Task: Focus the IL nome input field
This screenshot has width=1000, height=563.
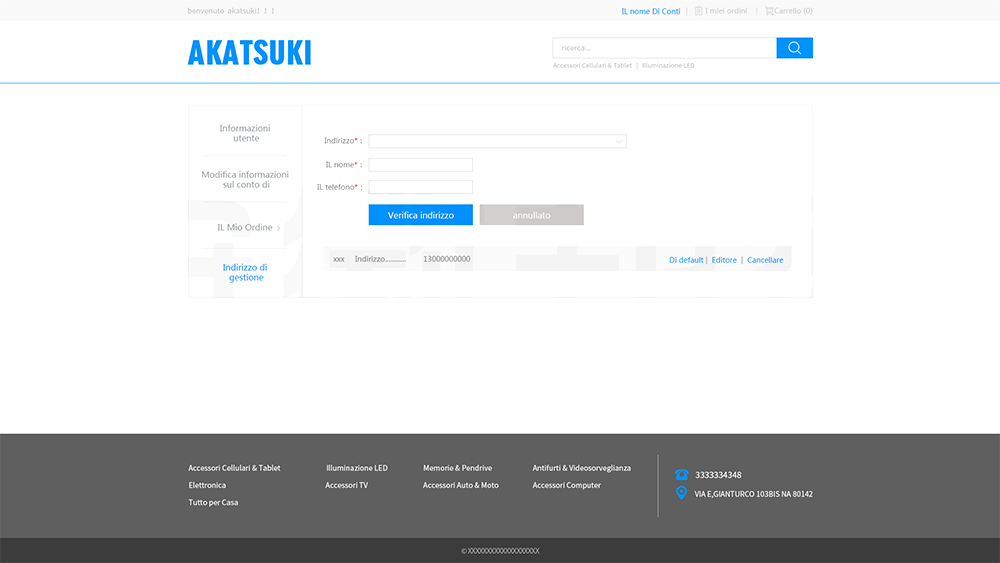Action: 420,165
